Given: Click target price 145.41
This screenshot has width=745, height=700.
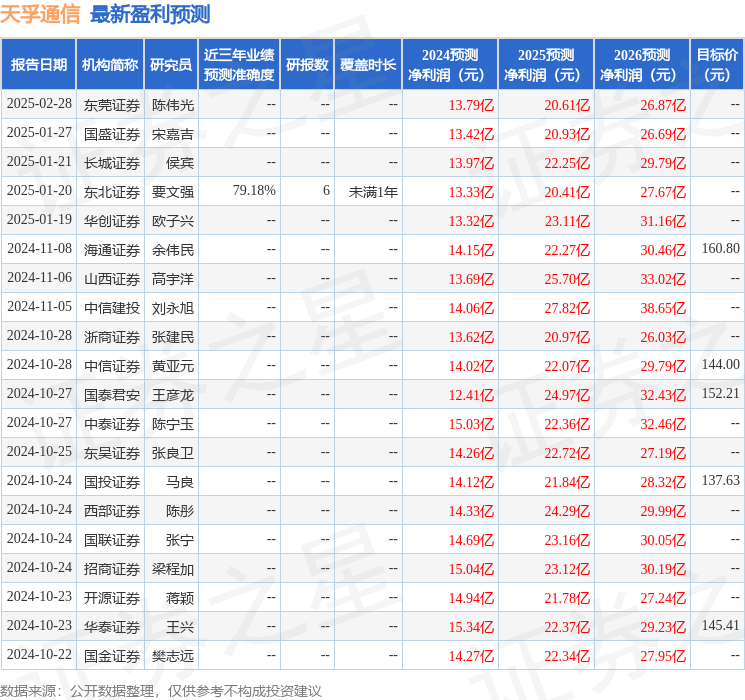Looking at the screenshot, I should point(721,625).
